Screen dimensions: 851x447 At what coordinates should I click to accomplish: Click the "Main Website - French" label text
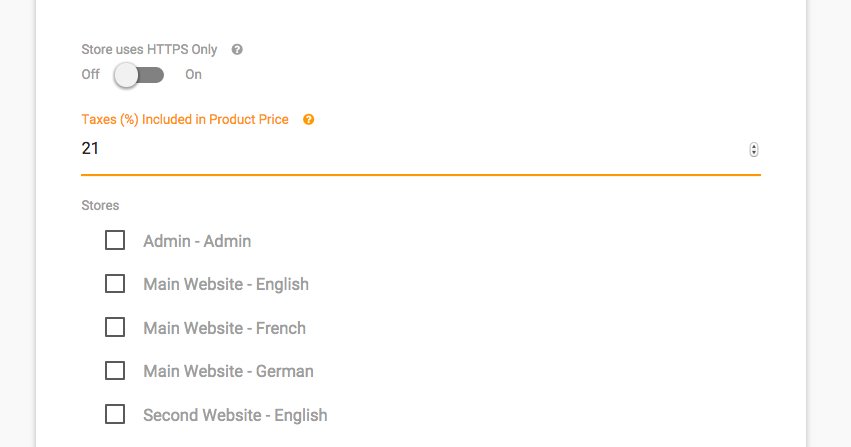point(224,328)
